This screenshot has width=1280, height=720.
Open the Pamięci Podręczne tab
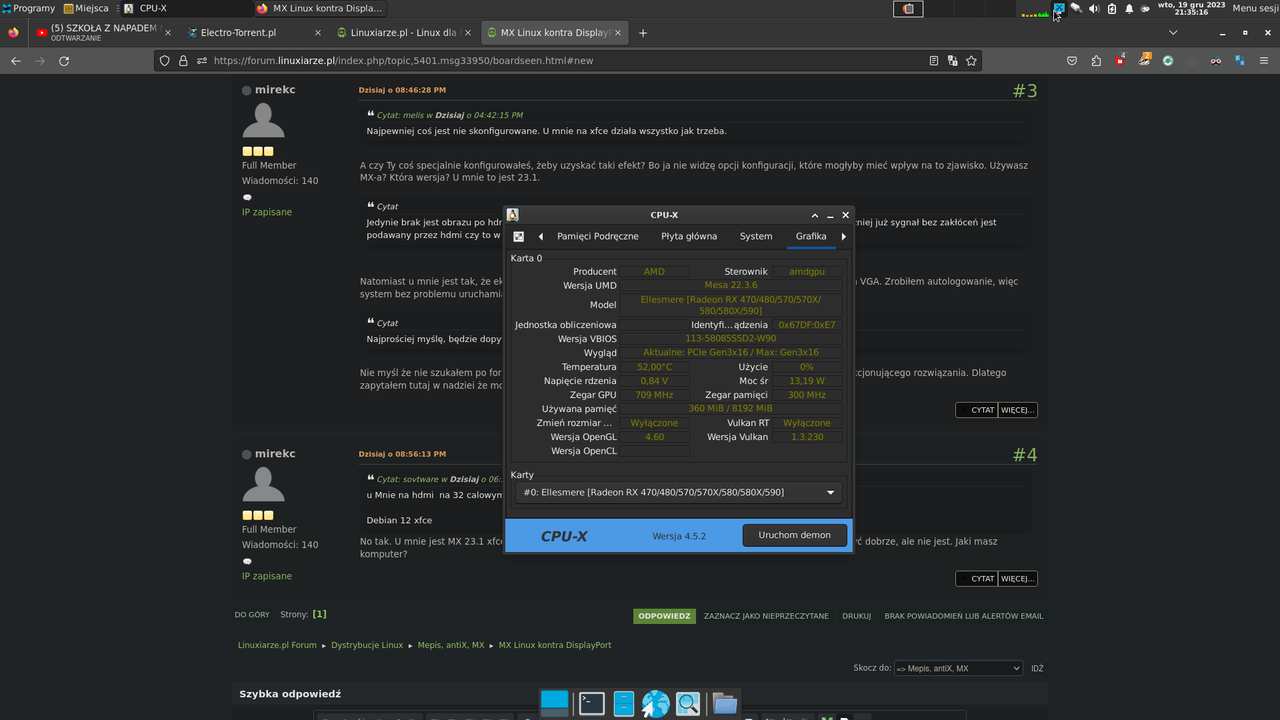(598, 237)
